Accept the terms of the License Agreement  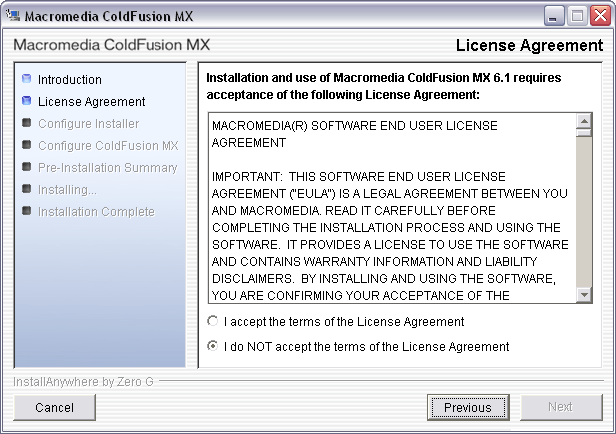tap(212, 322)
